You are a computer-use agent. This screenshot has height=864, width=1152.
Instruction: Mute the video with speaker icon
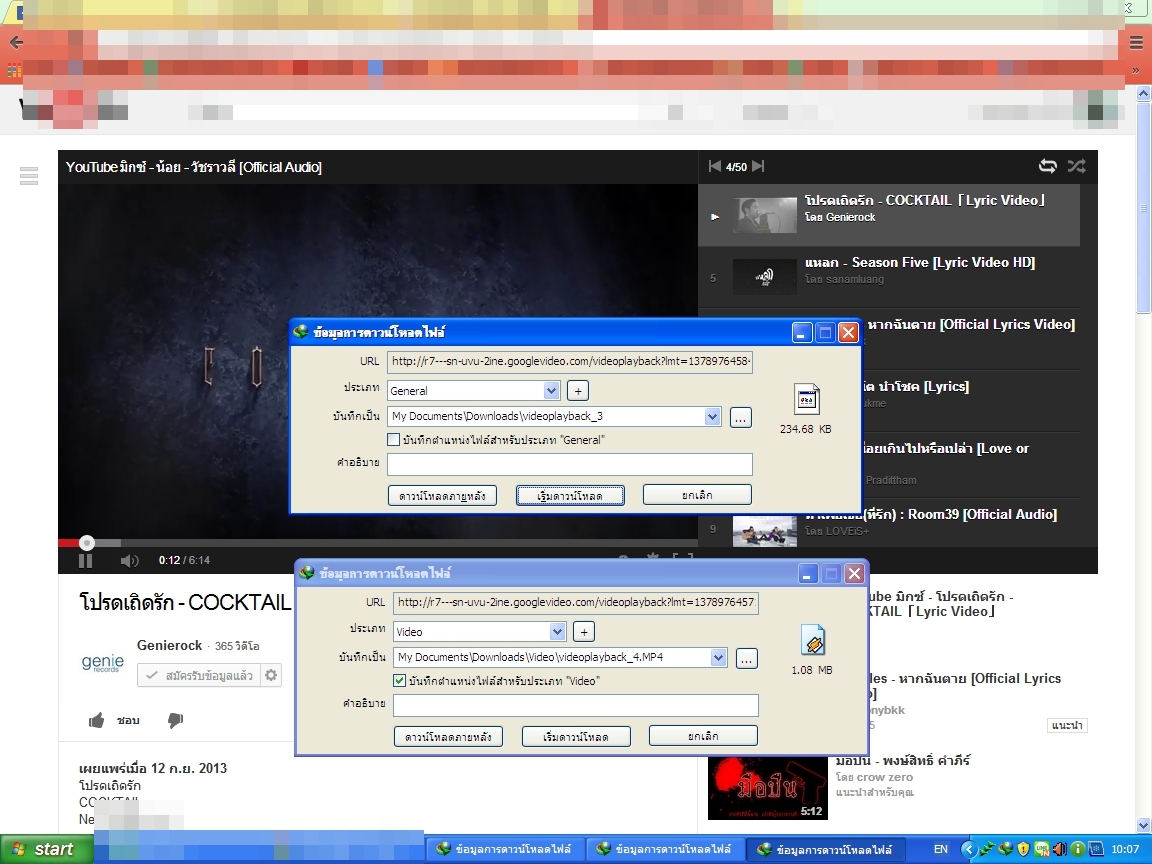click(129, 561)
